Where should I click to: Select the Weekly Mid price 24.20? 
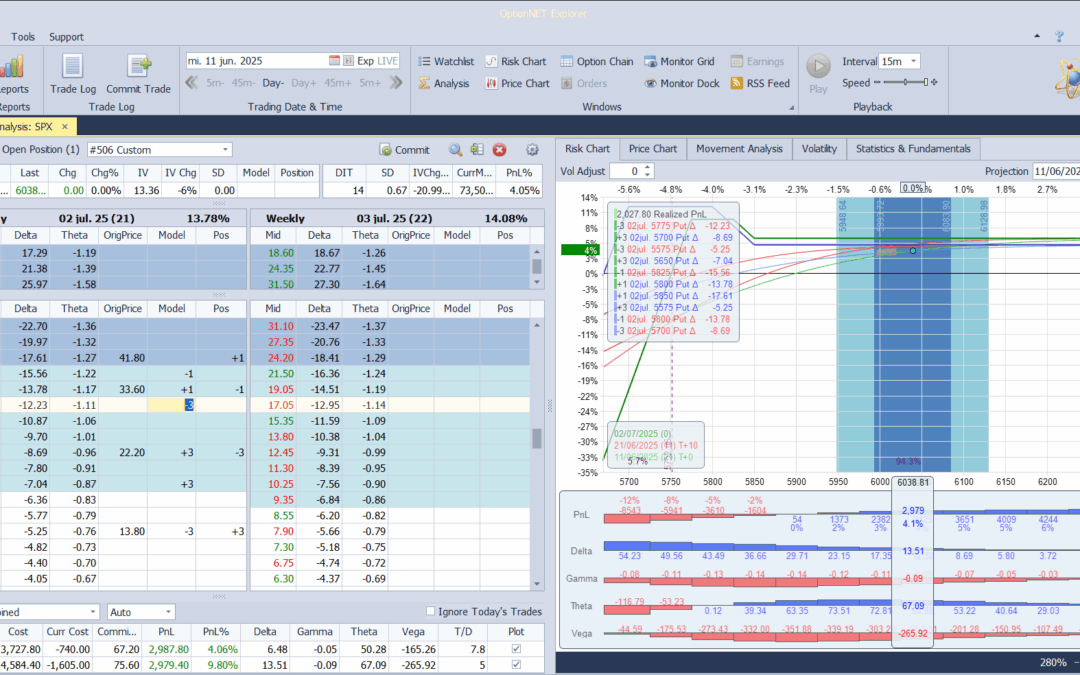(280, 357)
